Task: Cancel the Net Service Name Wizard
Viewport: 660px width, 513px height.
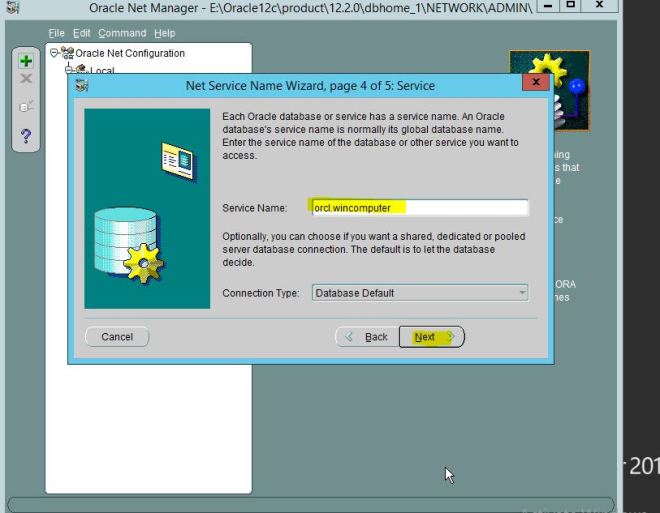Action: click(117, 337)
